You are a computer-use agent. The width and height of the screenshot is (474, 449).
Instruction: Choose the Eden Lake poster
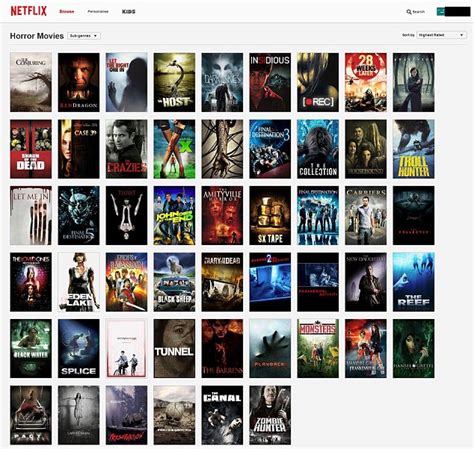click(79, 282)
